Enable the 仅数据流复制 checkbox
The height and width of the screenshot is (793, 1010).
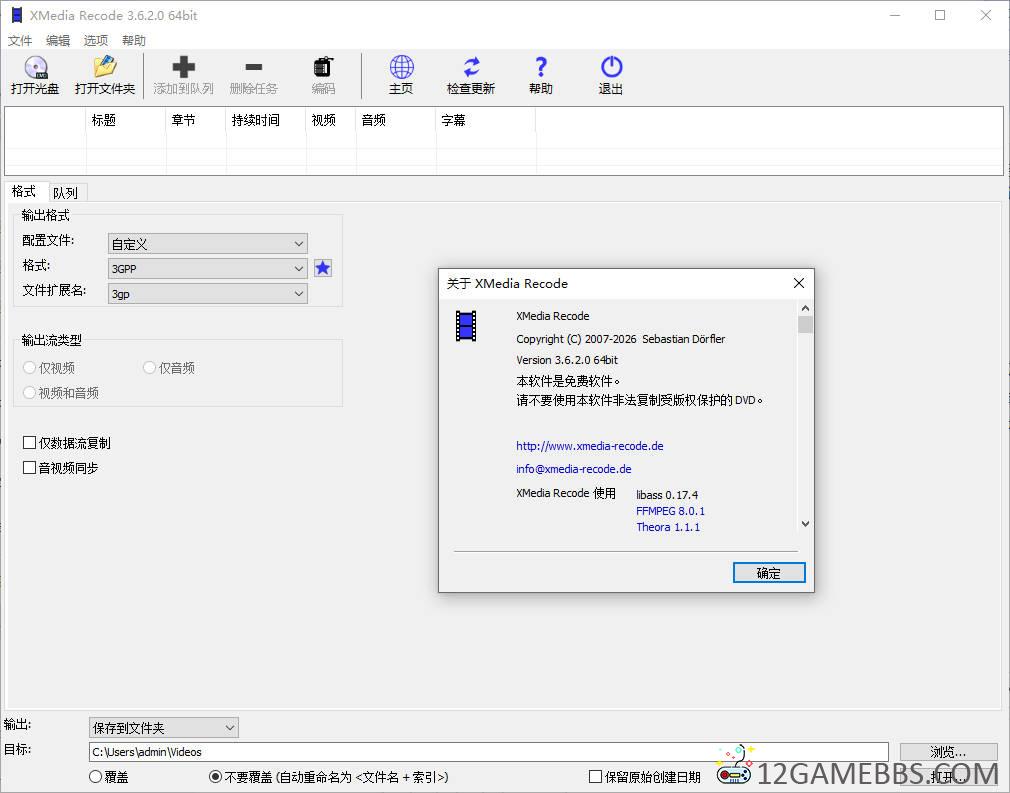(30, 442)
